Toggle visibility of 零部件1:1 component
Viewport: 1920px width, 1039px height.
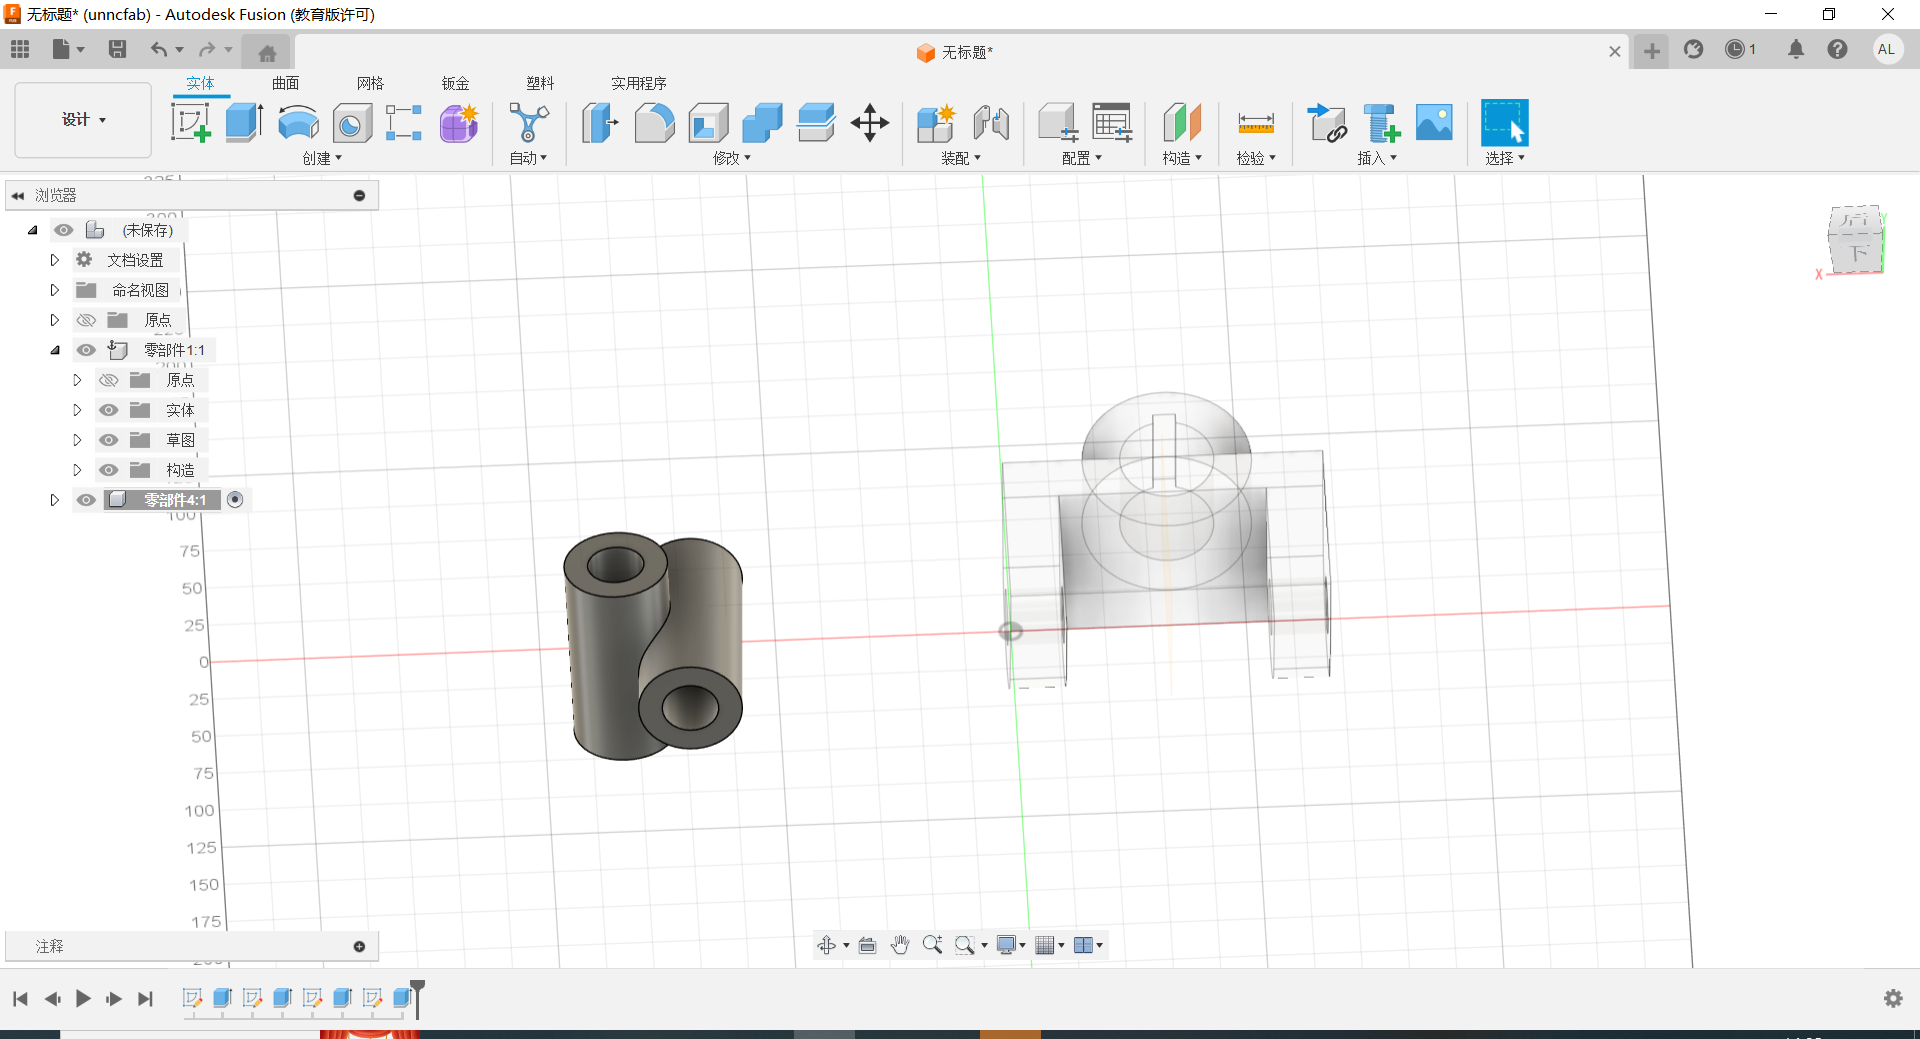[x=87, y=350]
